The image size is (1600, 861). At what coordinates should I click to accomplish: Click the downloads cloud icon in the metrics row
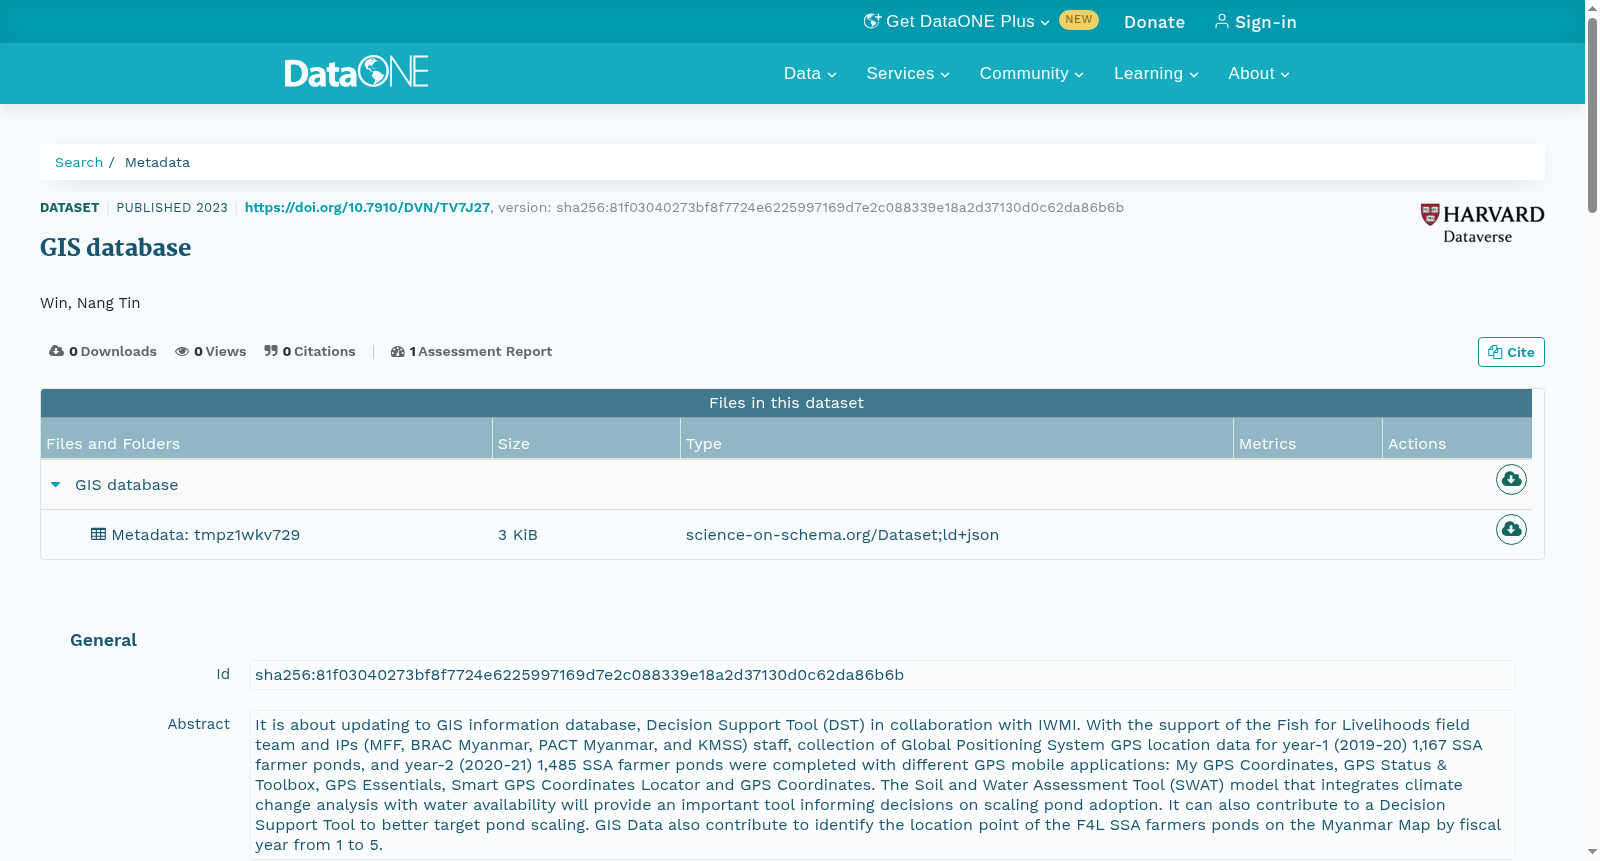click(x=56, y=351)
